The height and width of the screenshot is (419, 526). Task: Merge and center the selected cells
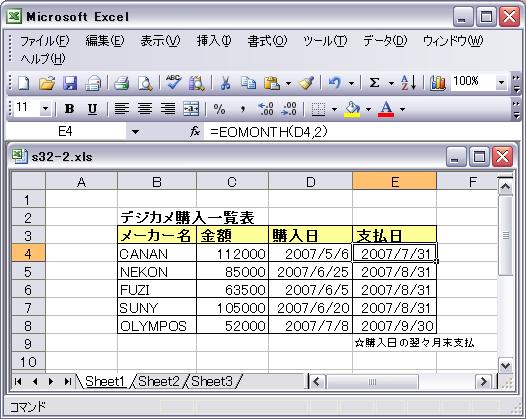pos(191,109)
